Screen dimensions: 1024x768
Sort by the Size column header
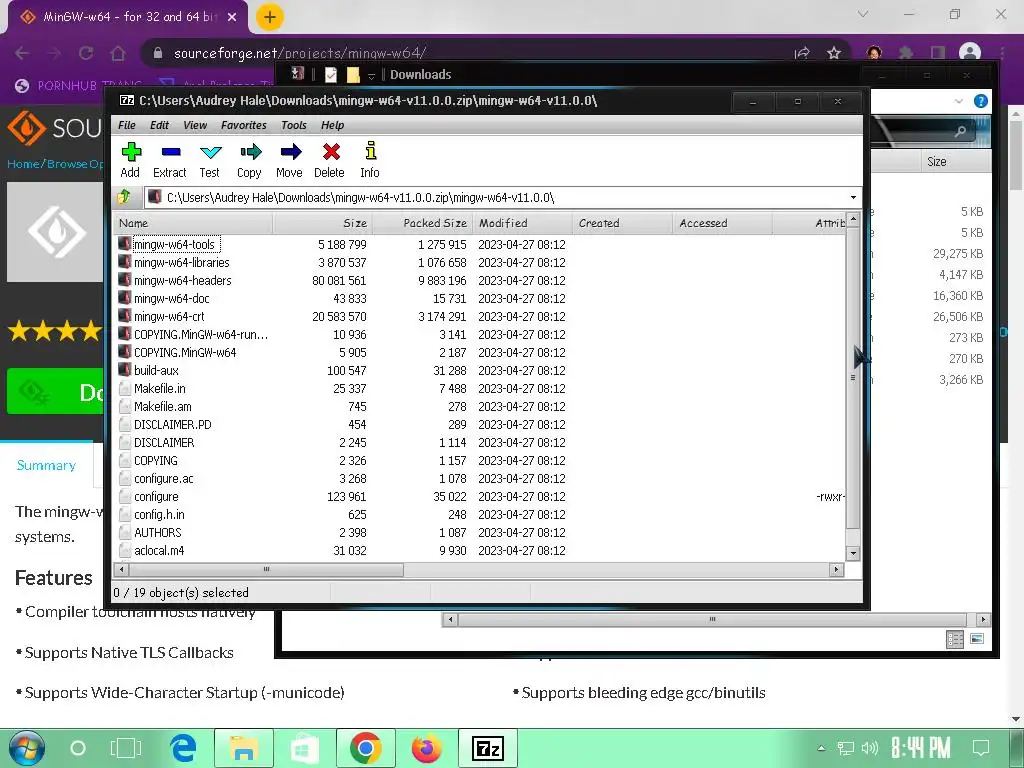tap(323, 223)
